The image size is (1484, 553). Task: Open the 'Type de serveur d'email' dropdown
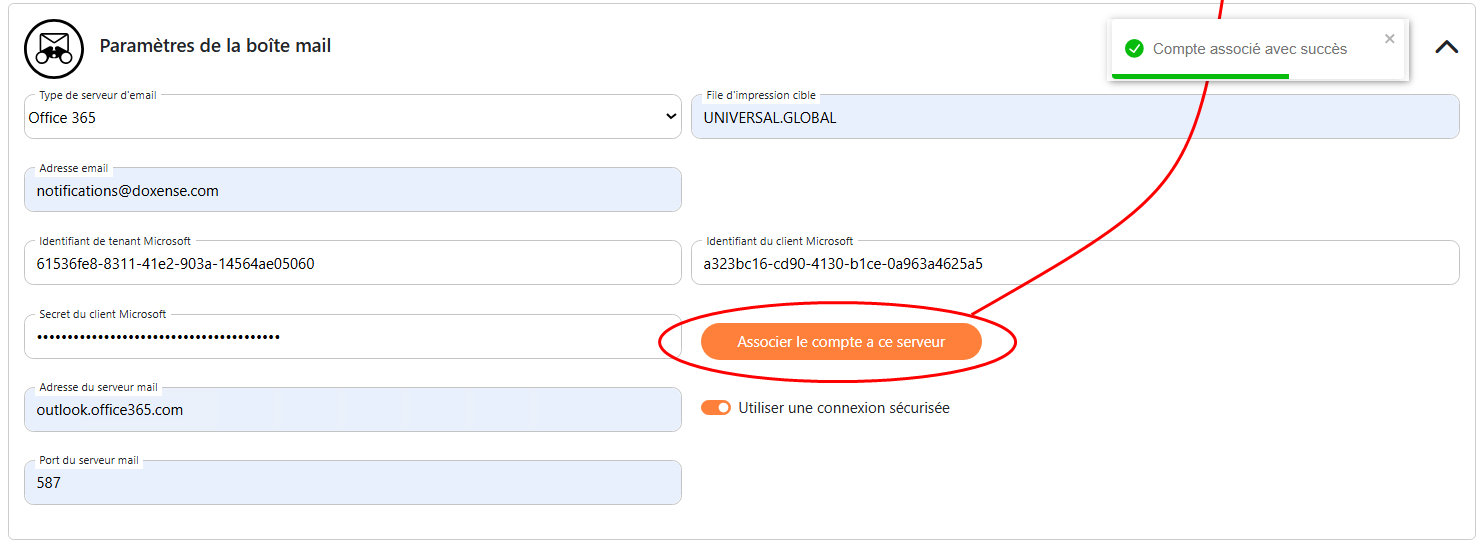(352, 118)
